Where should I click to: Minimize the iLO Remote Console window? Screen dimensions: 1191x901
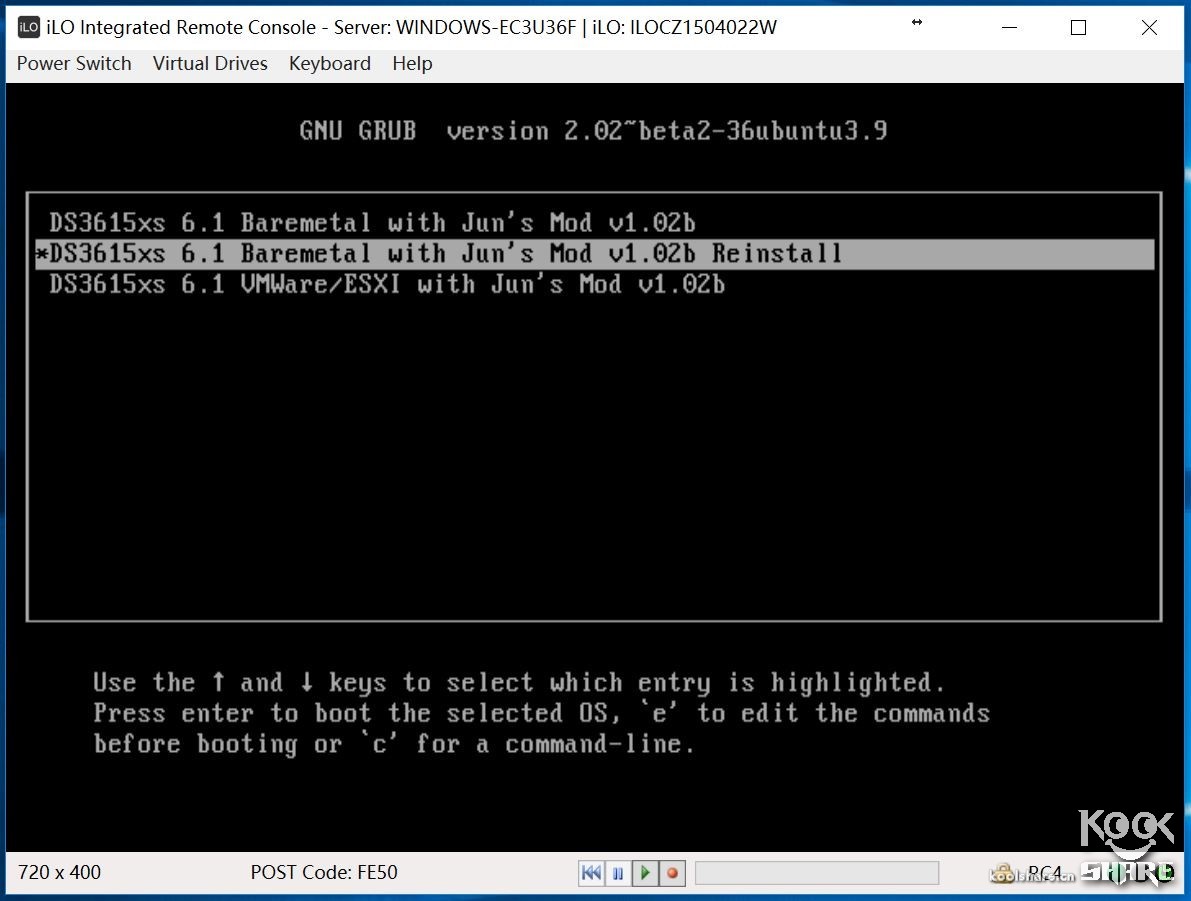point(1009,27)
